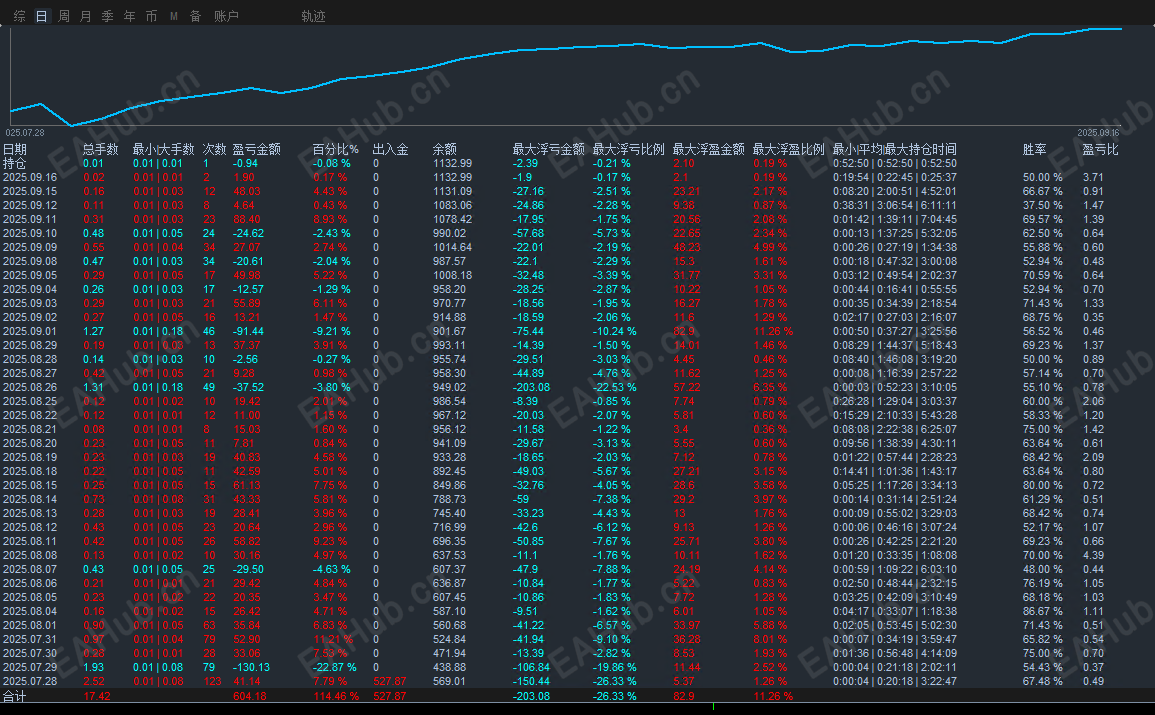Image resolution: width=1155 pixels, height=715 pixels.
Task: Switch to the 综 summary tab
Action: pos(20,16)
